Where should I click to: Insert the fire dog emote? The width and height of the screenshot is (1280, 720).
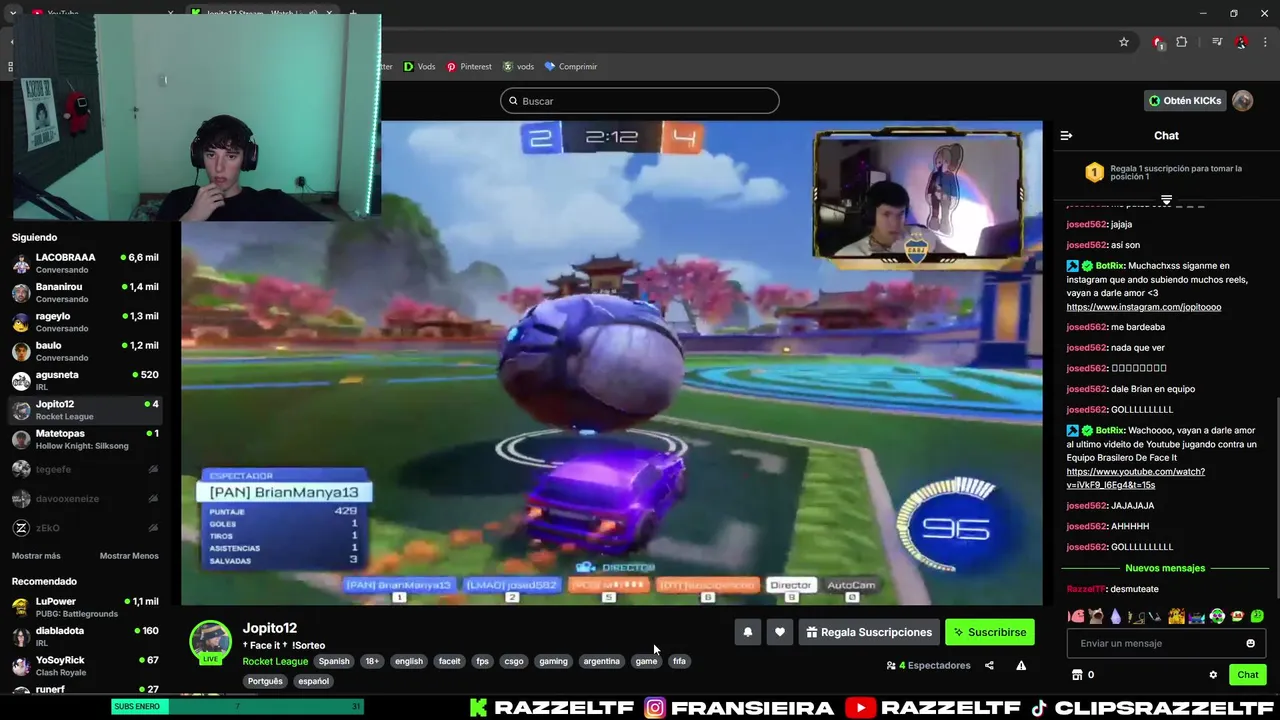pyautogui.click(x=1177, y=617)
